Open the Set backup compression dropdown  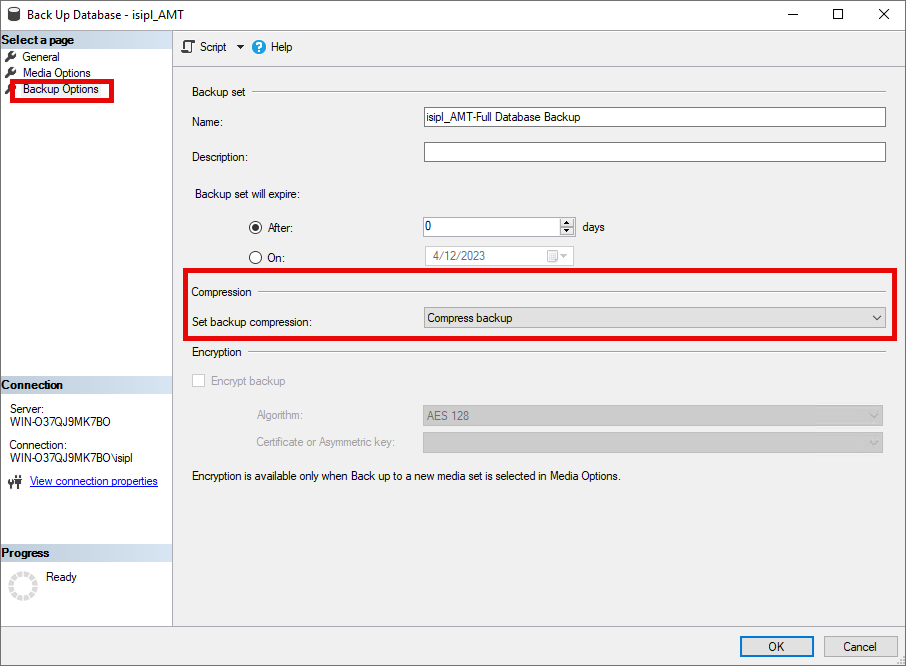click(x=876, y=317)
